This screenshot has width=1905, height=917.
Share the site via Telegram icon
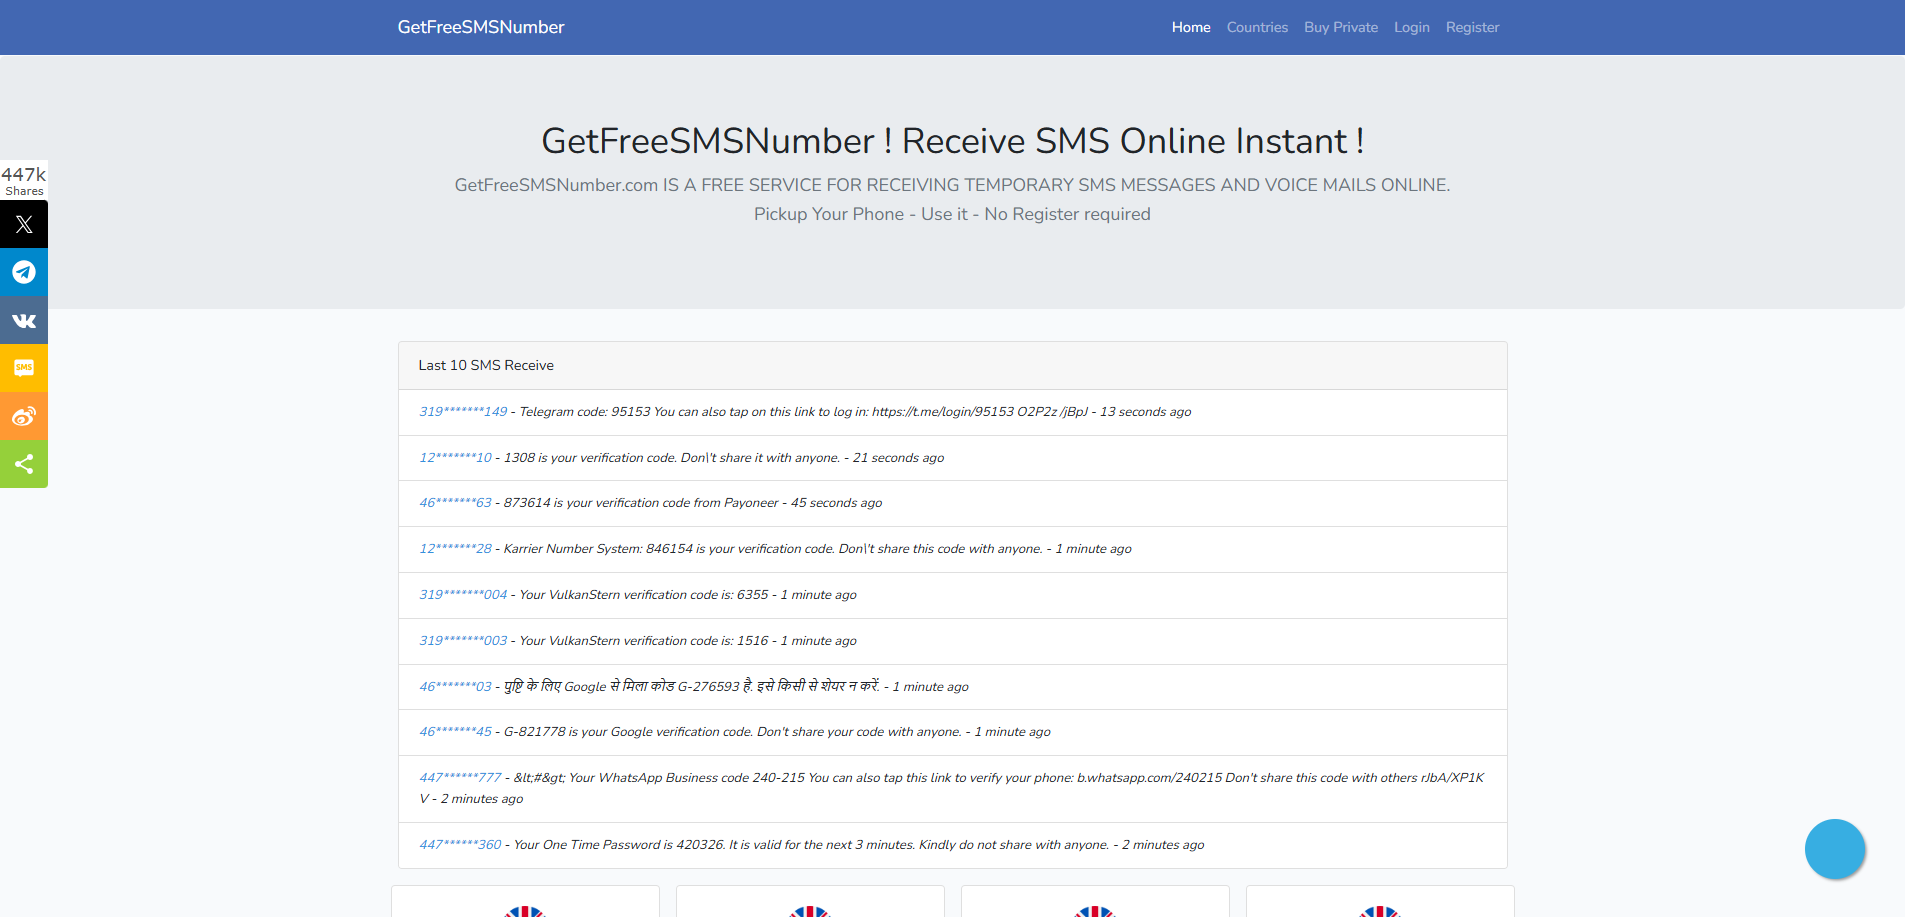(23, 271)
